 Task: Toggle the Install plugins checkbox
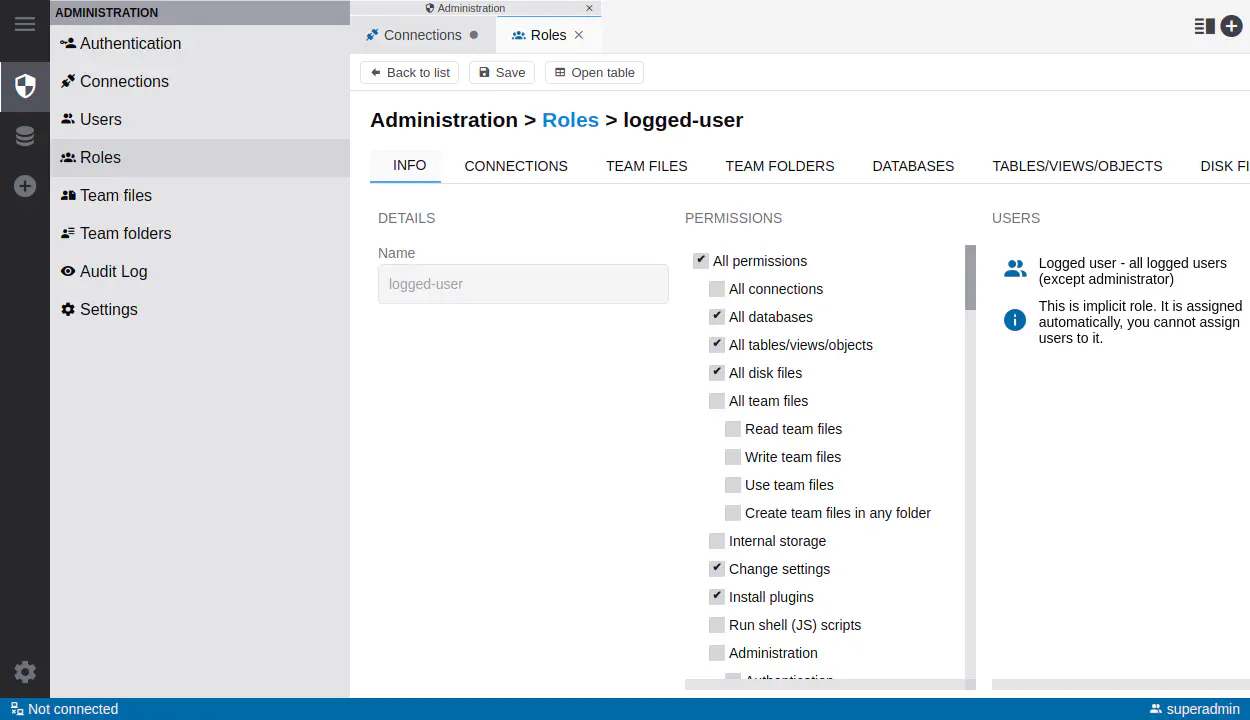717,597
